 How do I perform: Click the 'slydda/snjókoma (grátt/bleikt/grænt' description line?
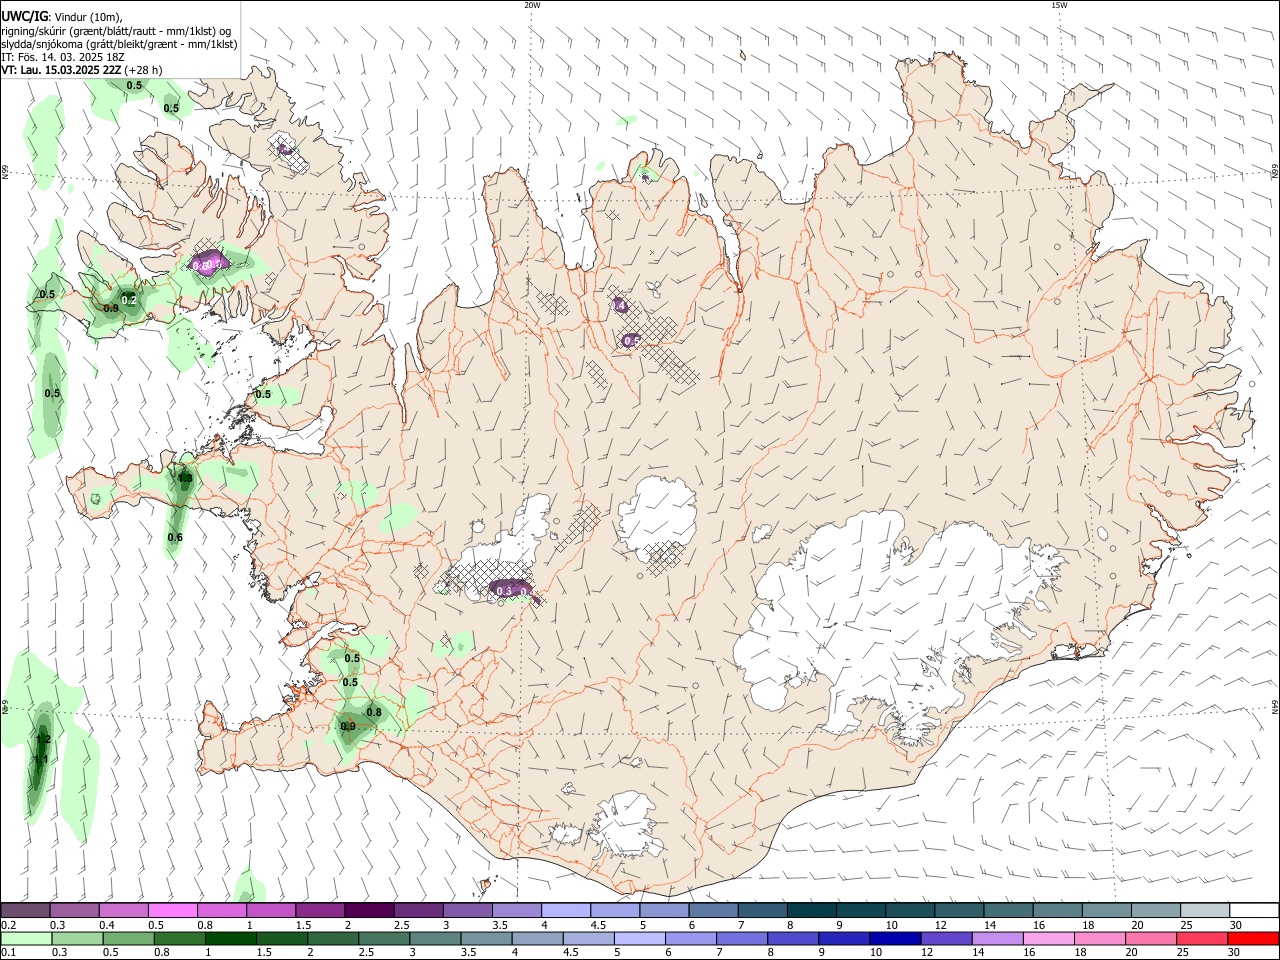(119, 44)
